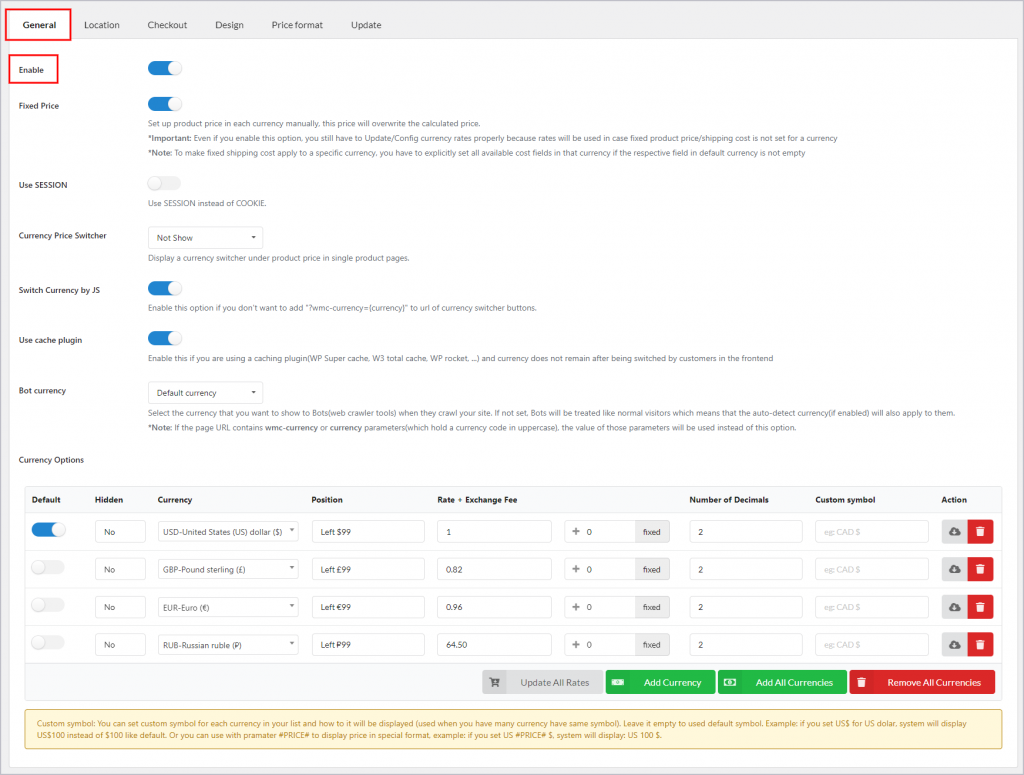Delete the RUB-Russian ruble row
The image size is (1024, 775).
pyautogui.click(x=980, y=644)
